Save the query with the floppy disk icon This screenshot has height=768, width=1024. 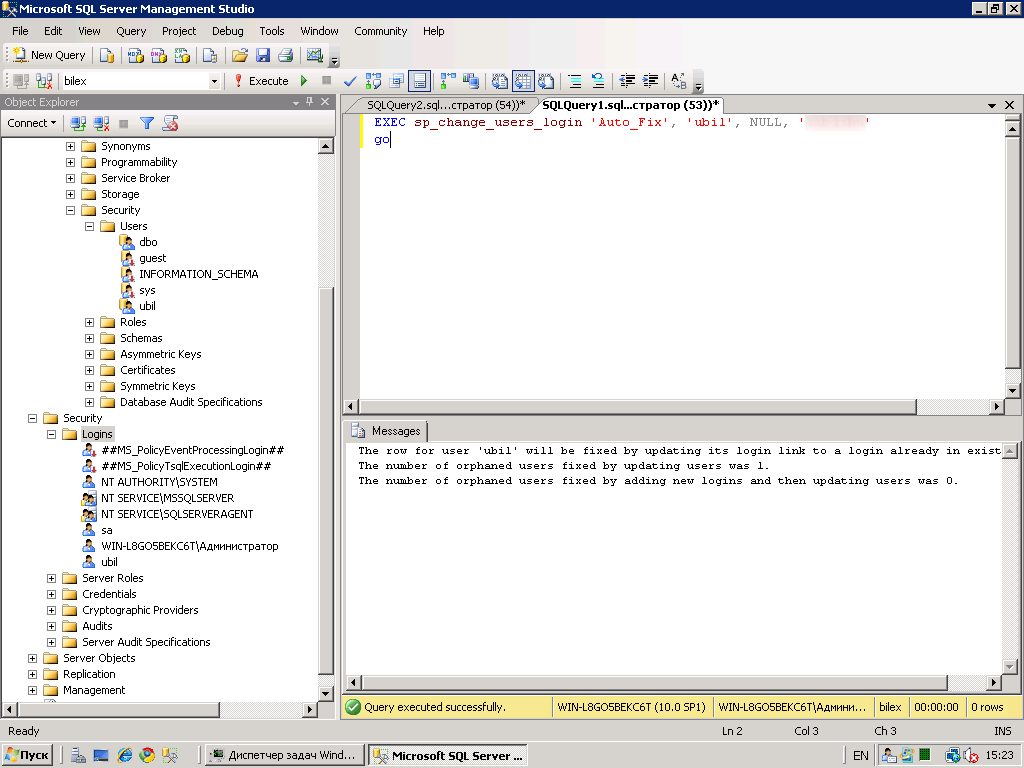[x=263, y=56]
